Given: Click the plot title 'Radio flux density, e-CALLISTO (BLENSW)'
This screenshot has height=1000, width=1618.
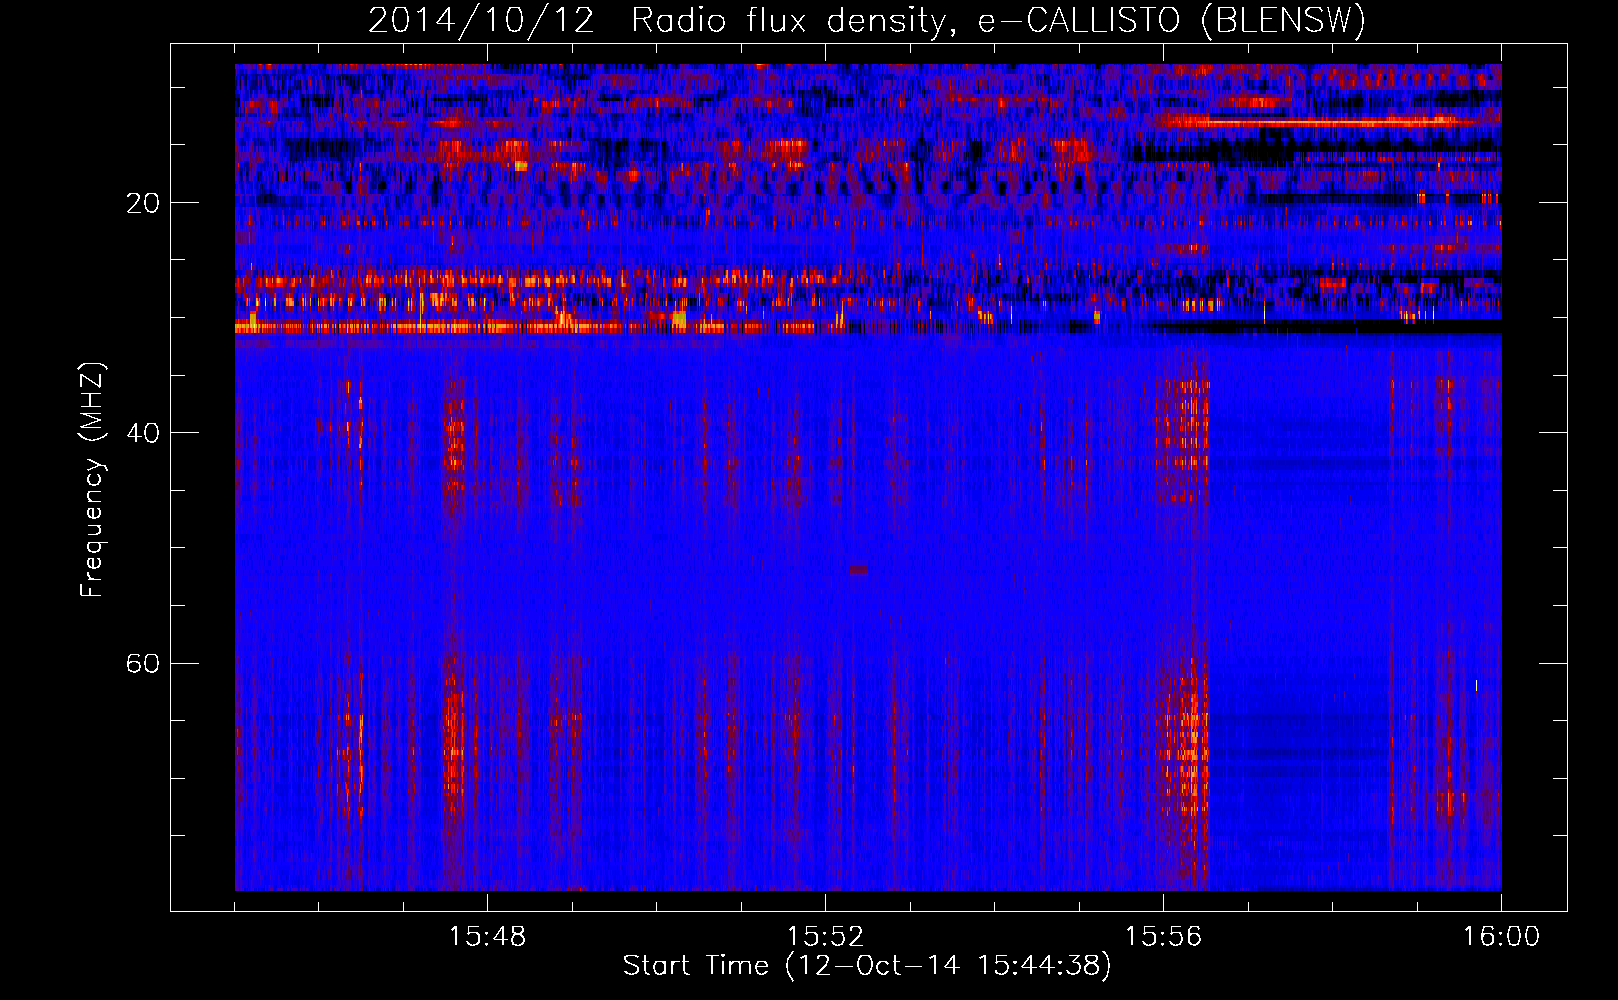Looking at the screenshot, I should tap(998, 21).
